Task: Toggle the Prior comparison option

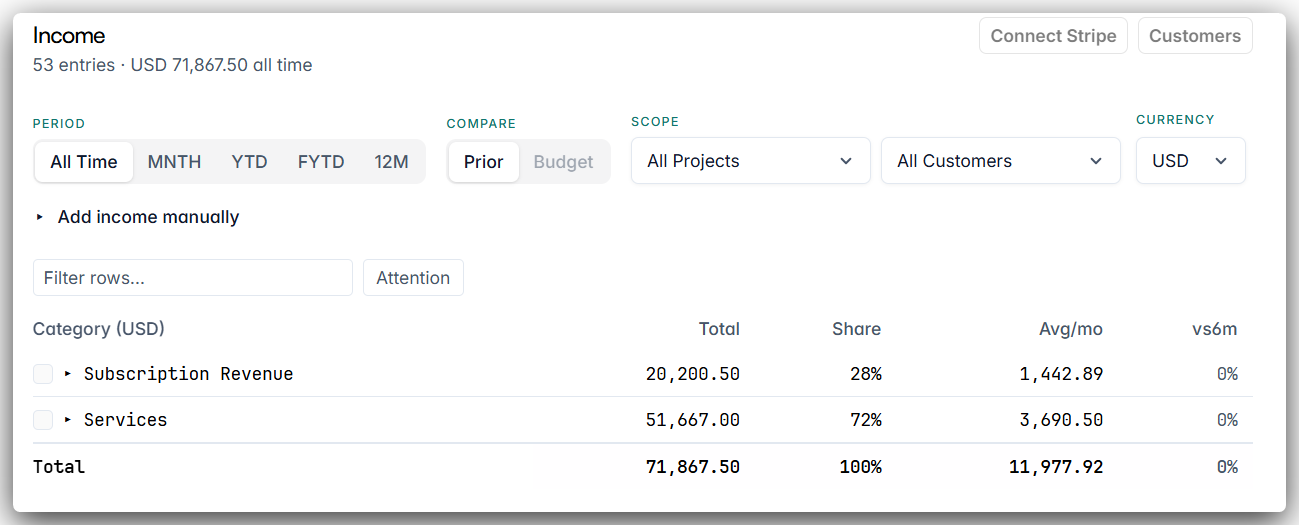Action: point(484,162)
